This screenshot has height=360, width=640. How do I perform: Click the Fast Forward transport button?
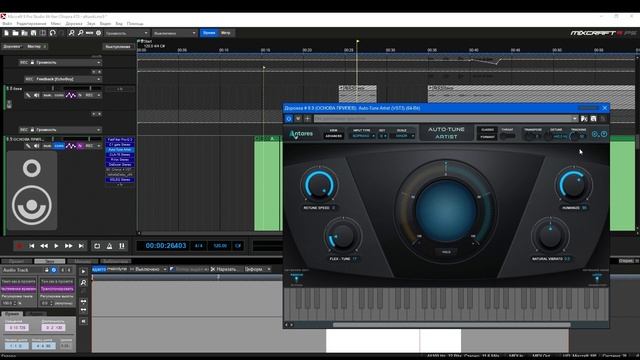pyautogui.click(x=69, y=246)
